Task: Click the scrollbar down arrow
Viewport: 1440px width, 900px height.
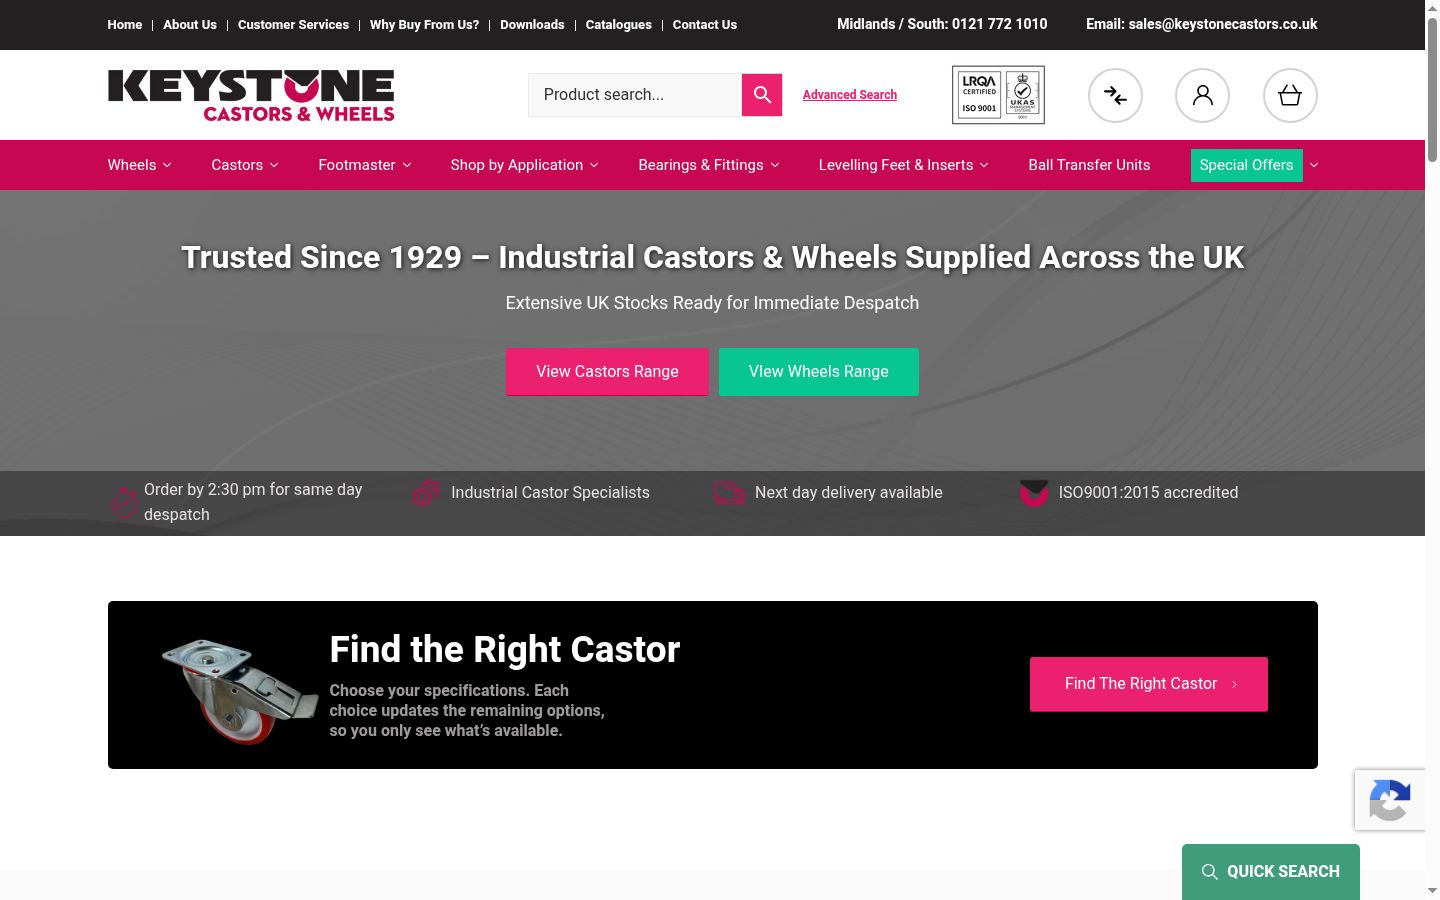Action: pyautogui.click(x=1432, y=890)
